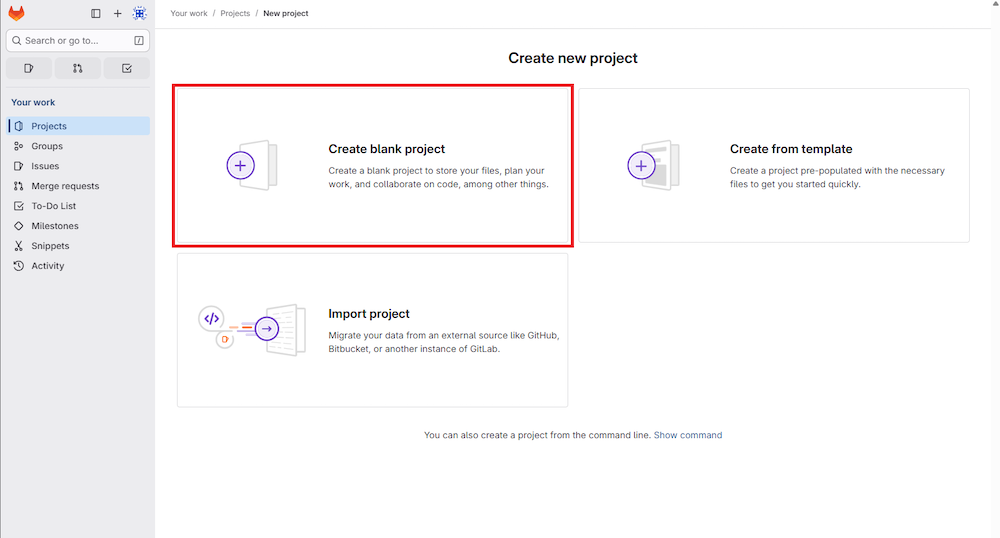Click the Show command link

pos(688,435)
